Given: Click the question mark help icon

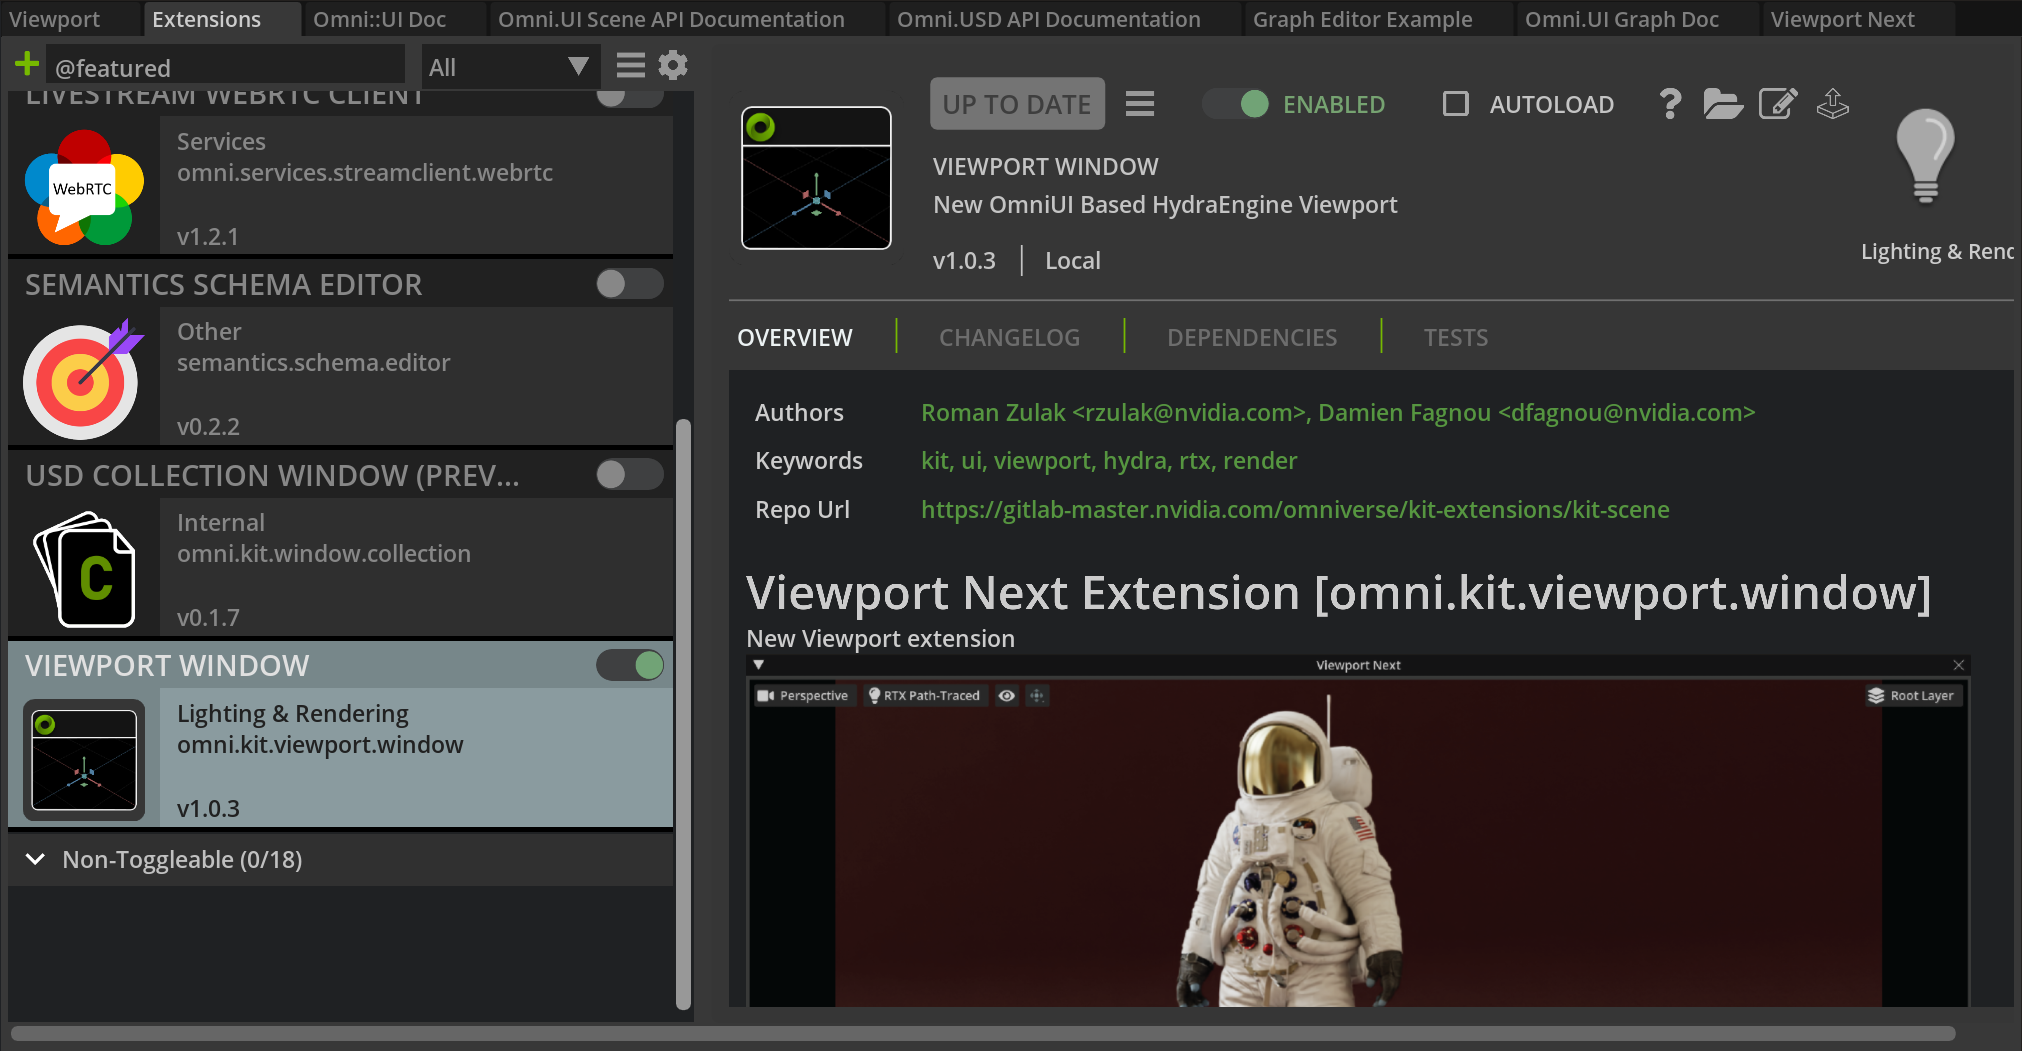Looking at the screenshot, I should click(x=1669, y=104).
